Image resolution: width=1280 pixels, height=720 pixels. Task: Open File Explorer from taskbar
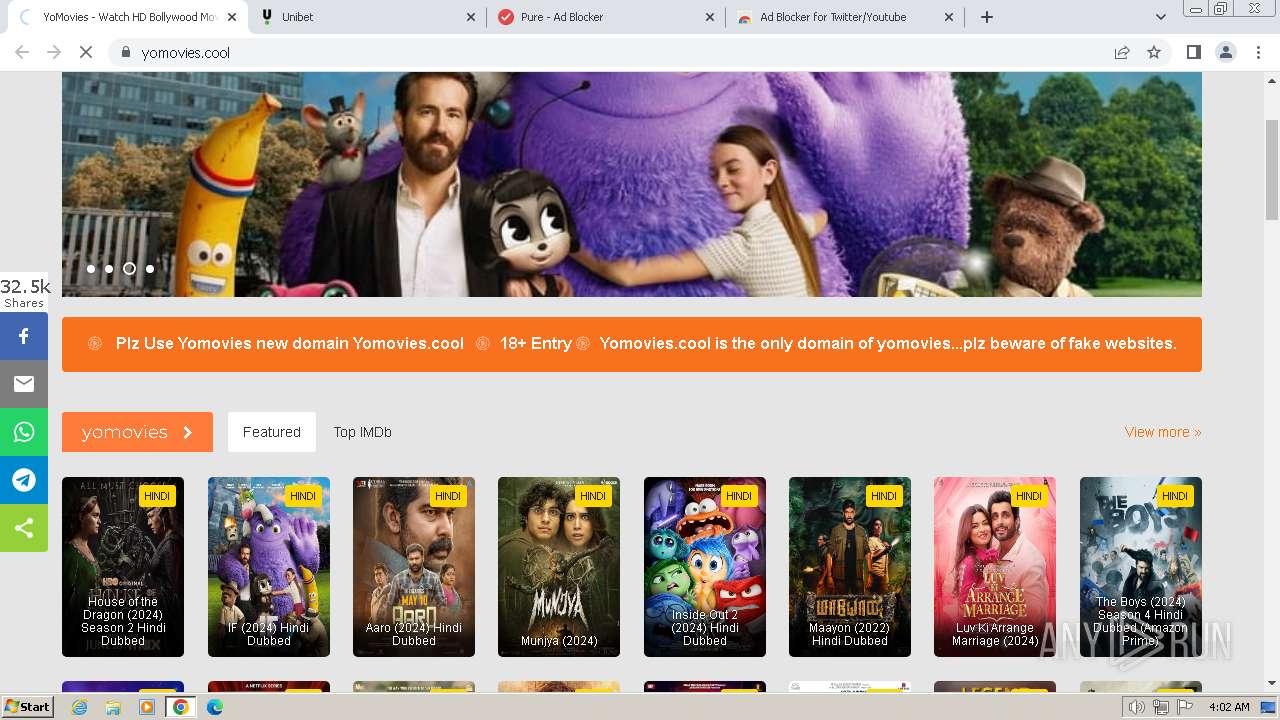click(x=113, y=707)
